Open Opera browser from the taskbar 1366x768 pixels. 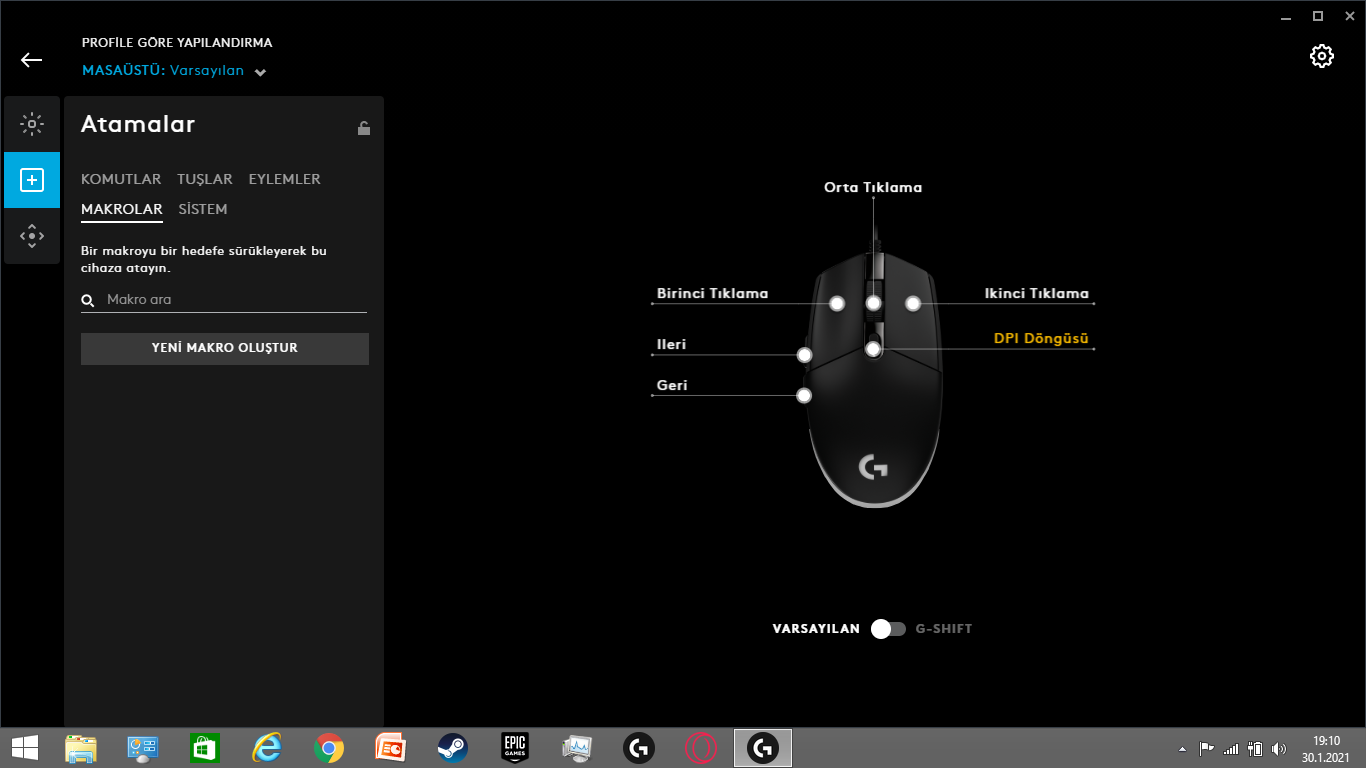(701, 747)
